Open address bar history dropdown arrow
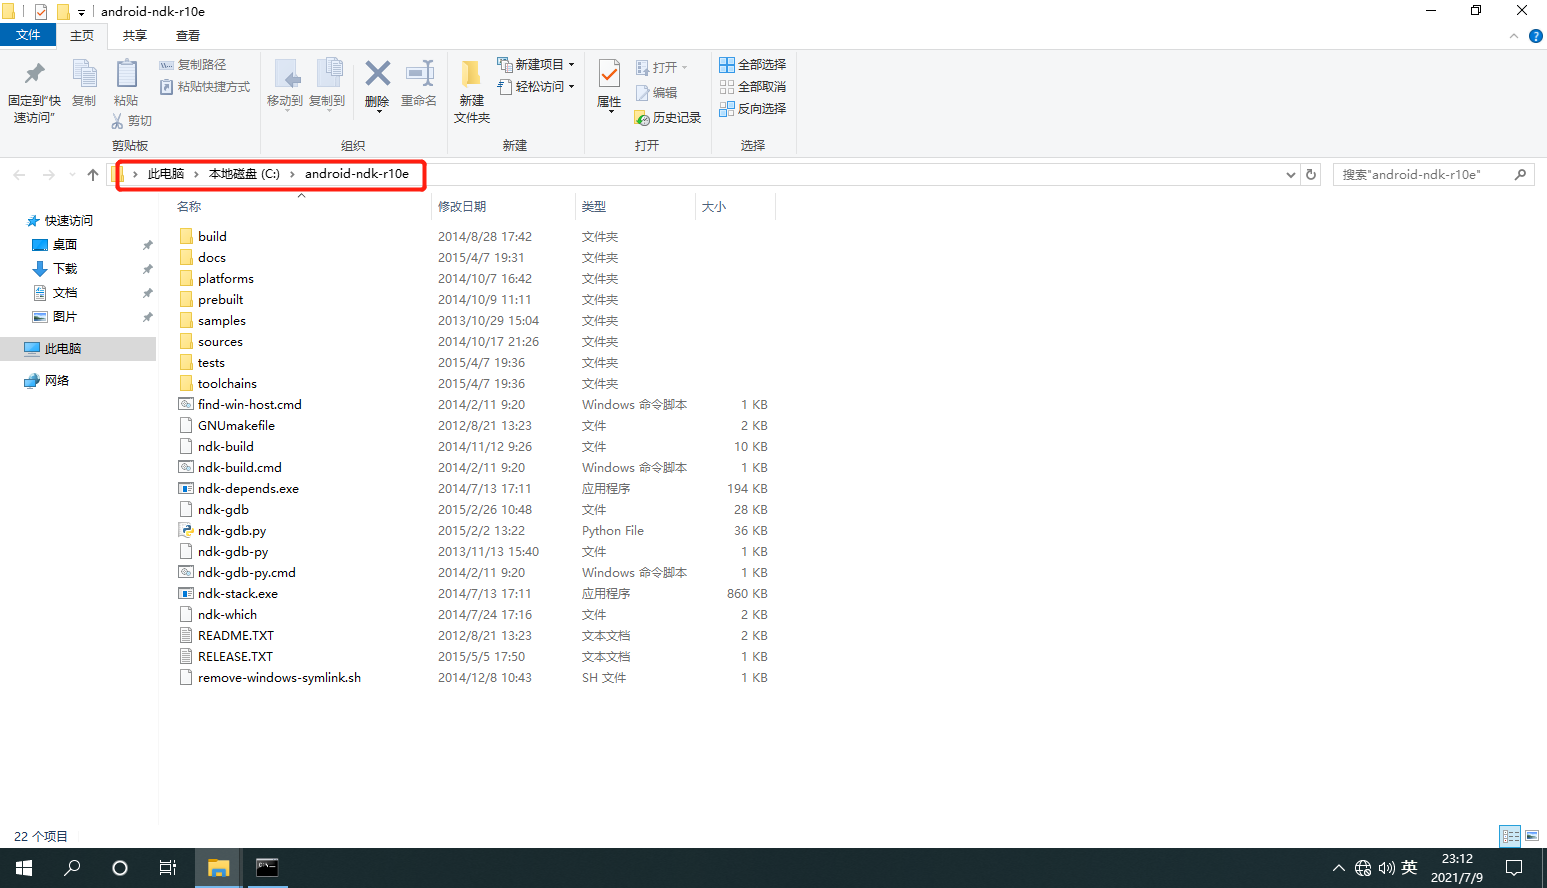The image size is (1547, 888). 1290,174
